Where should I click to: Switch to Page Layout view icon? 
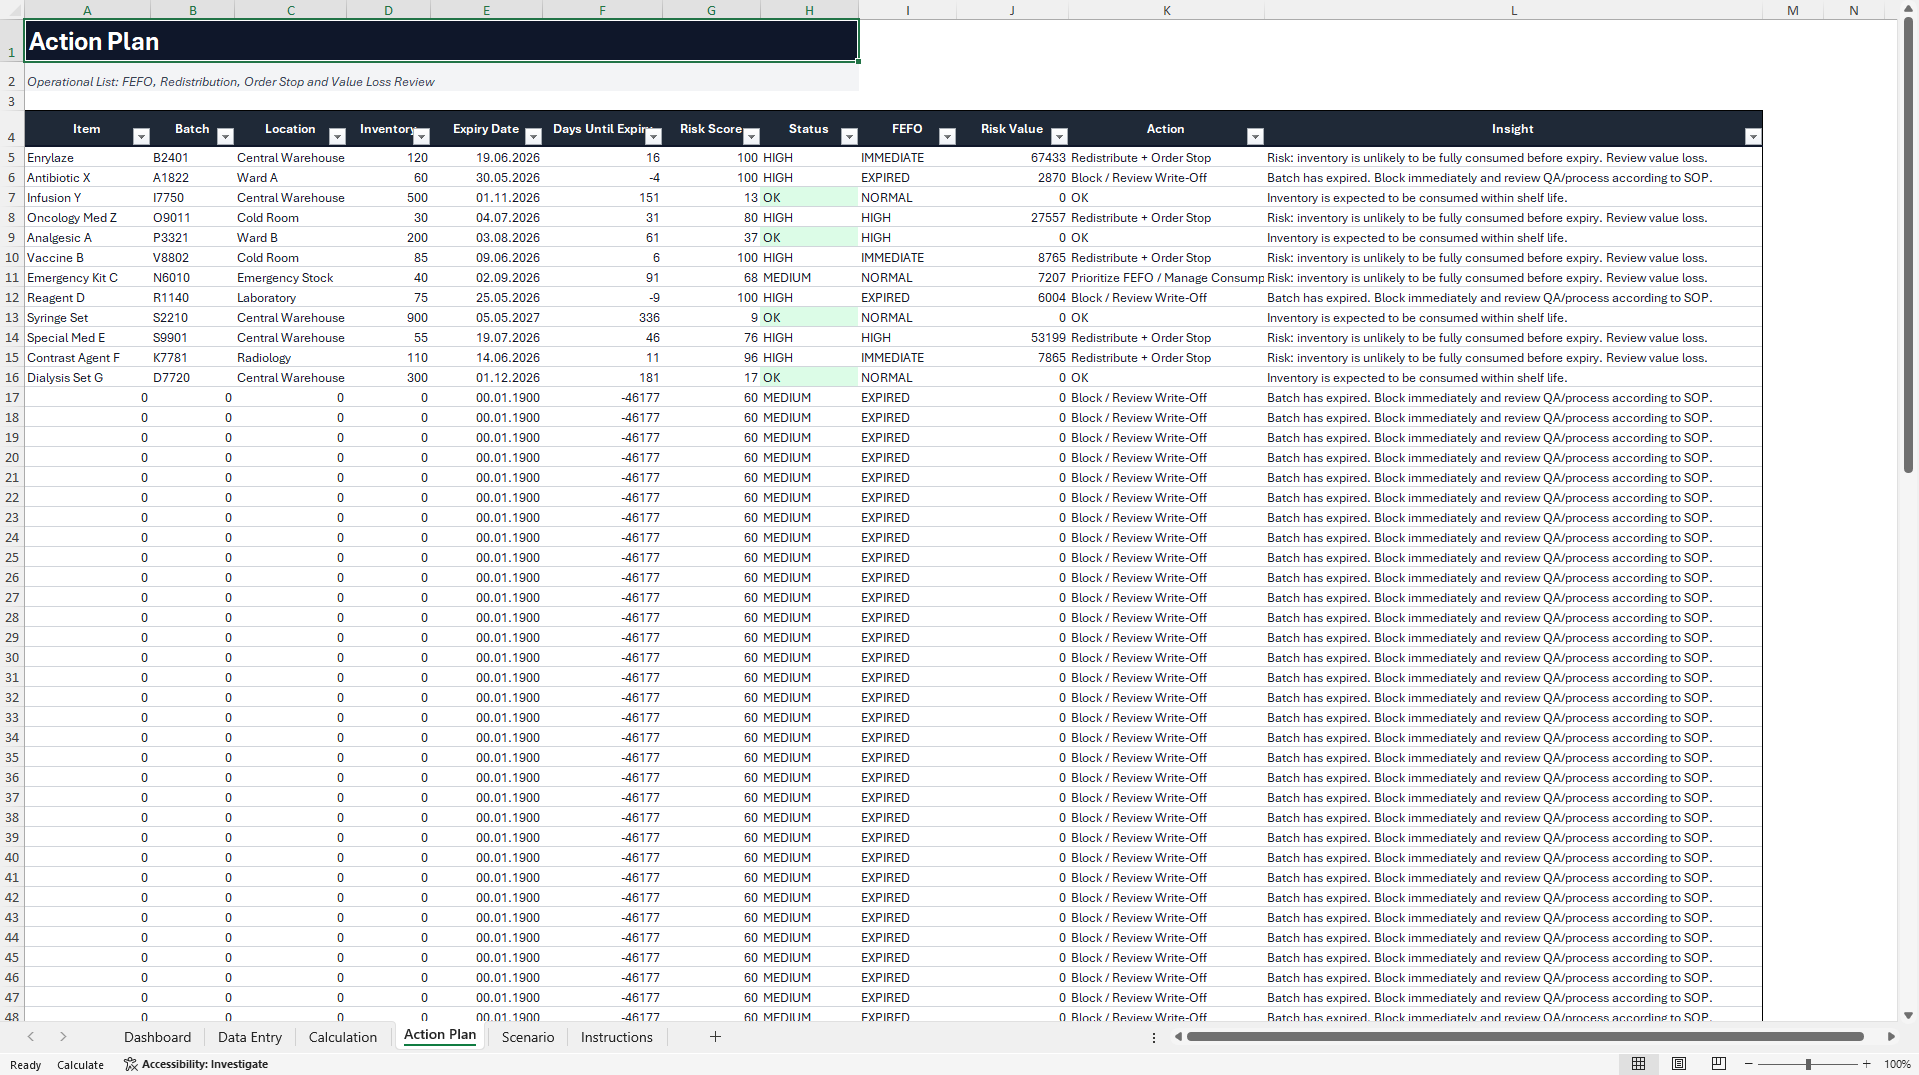click(x=1679, y=1064)
